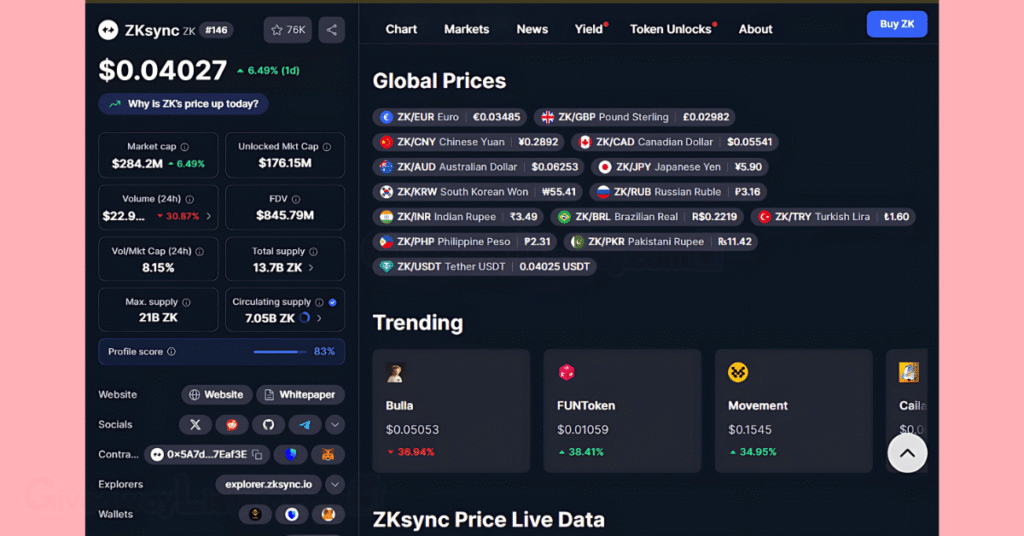Select the ZK/PHP Philippine Peso chip
Screen dimensions: 1024x536
click(x=465, y=242)
